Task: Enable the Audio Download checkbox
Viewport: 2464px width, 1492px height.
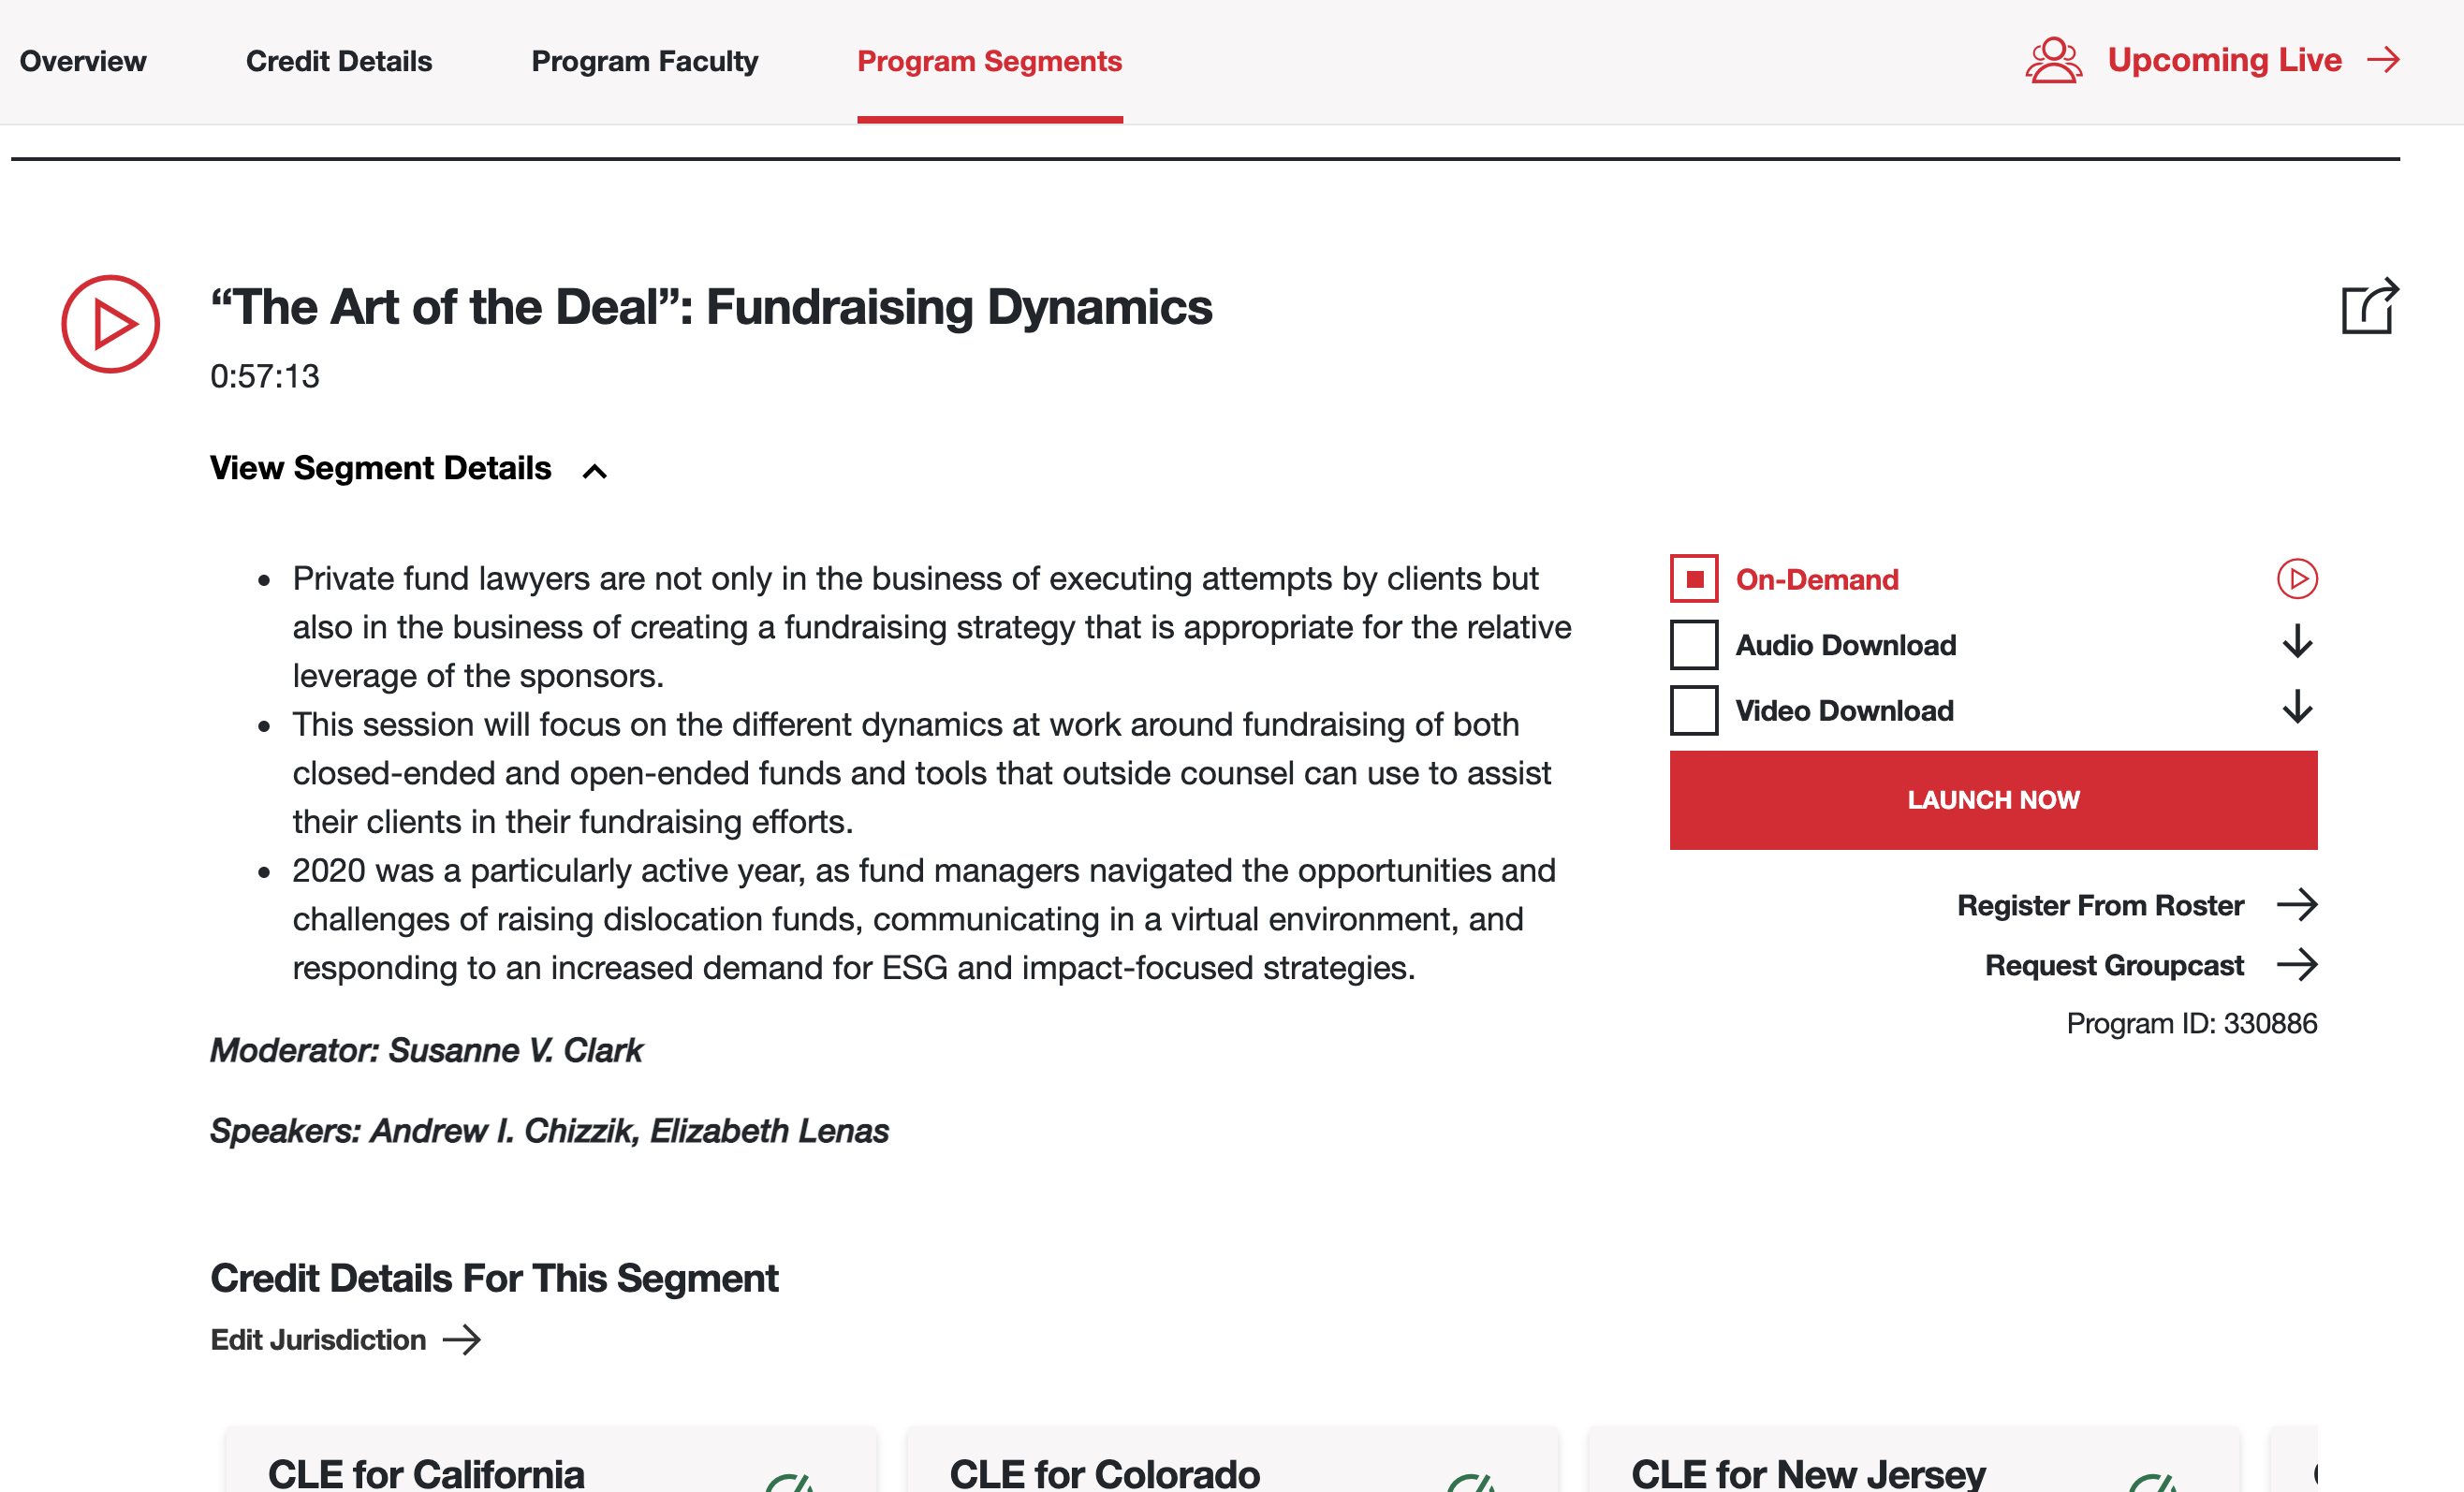Action: [x=1693, y=644]
